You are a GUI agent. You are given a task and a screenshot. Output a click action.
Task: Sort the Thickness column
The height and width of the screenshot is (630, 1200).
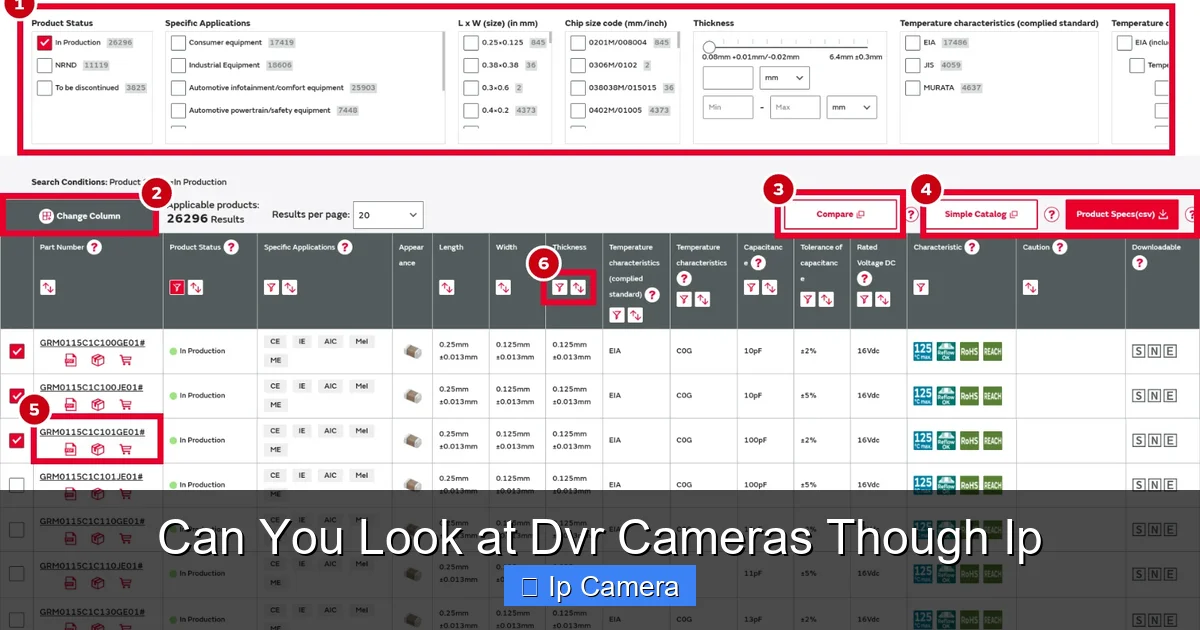click(579, 287)
